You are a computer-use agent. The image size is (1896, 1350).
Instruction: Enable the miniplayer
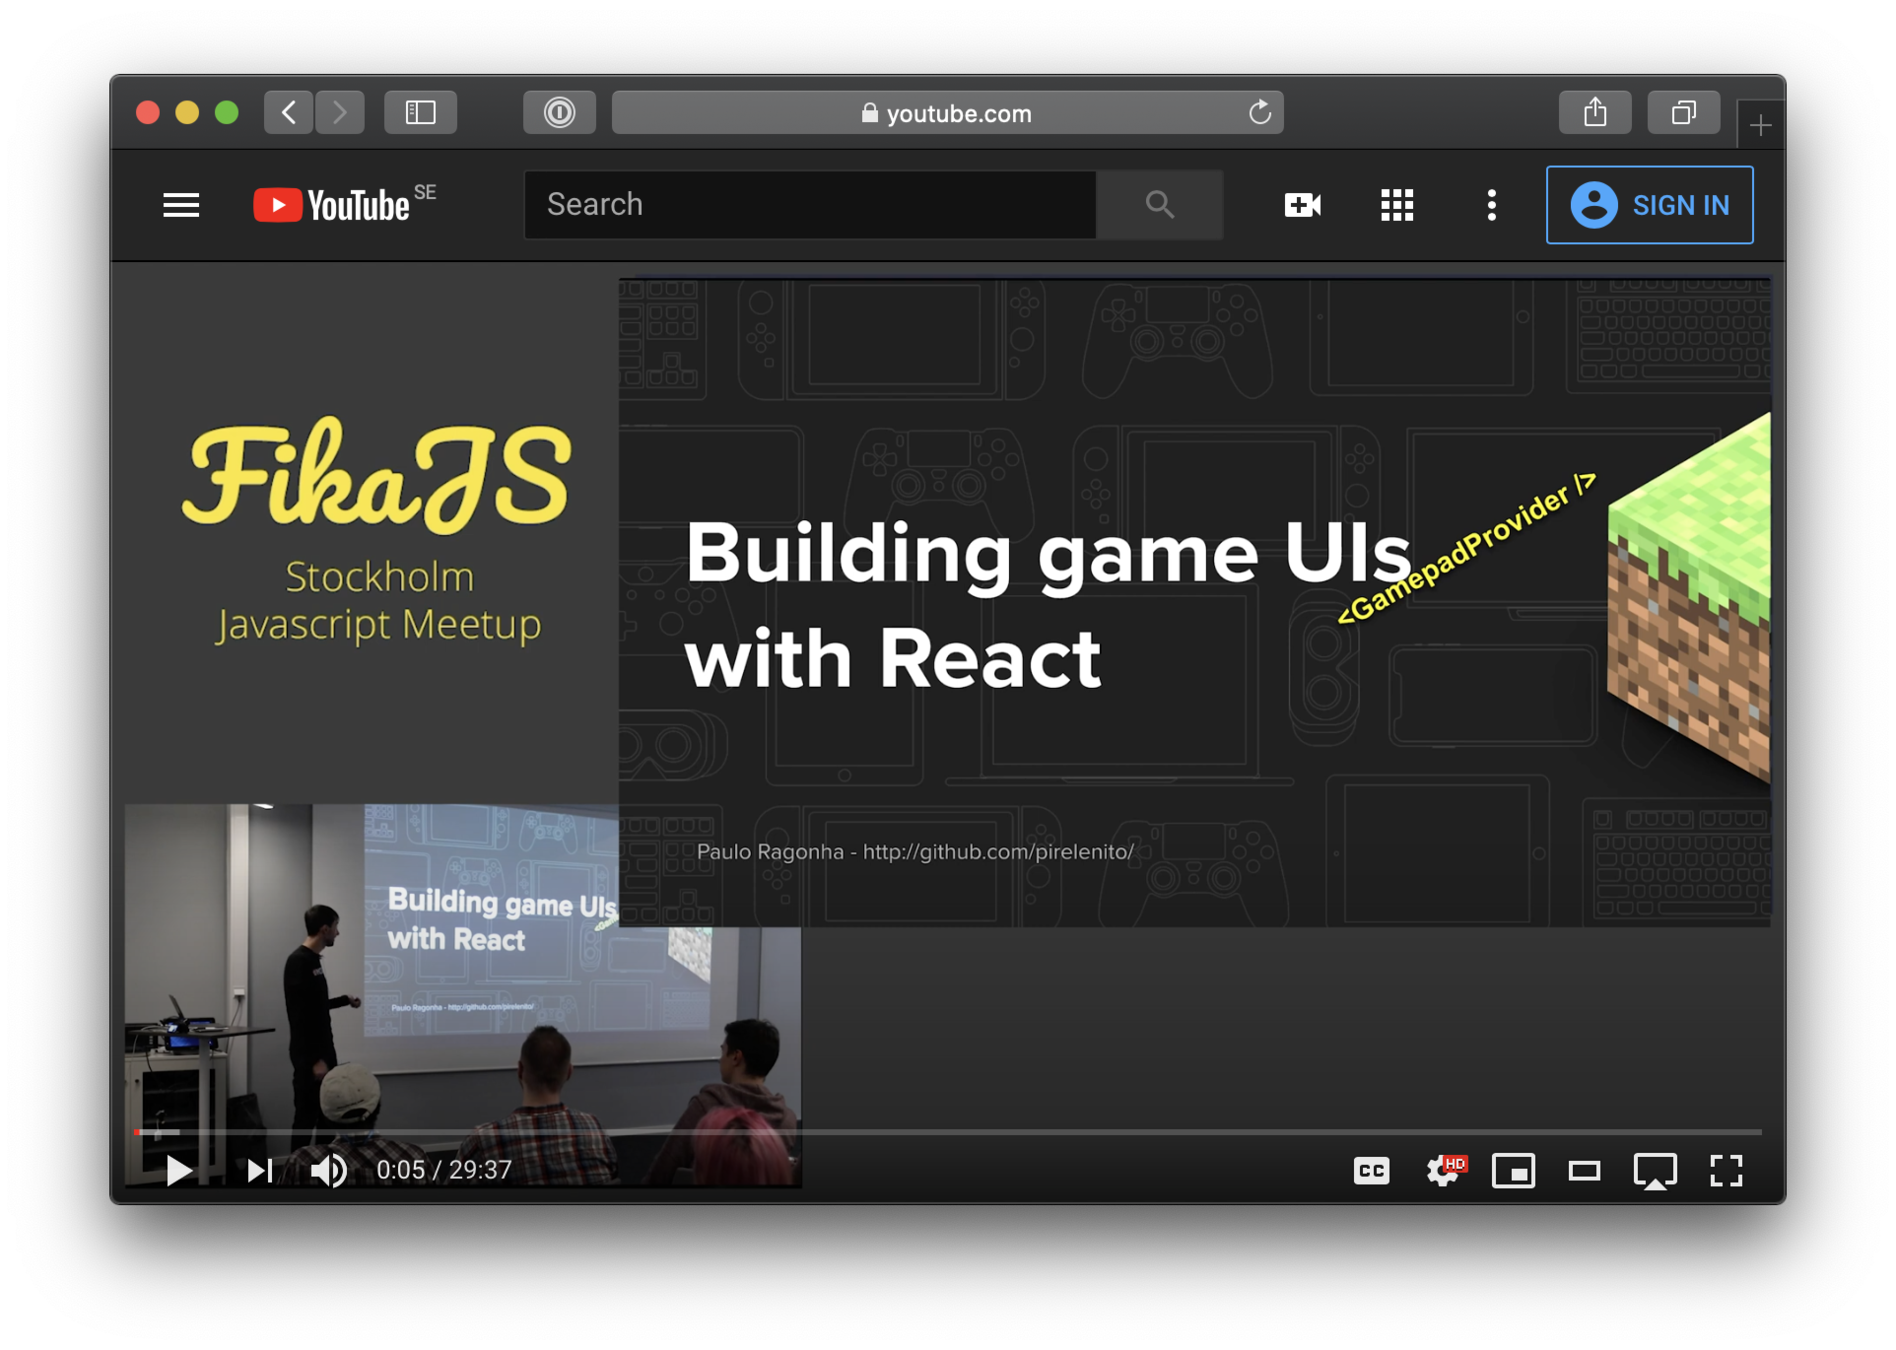pyautogui.click(x=1513, y=1170)
